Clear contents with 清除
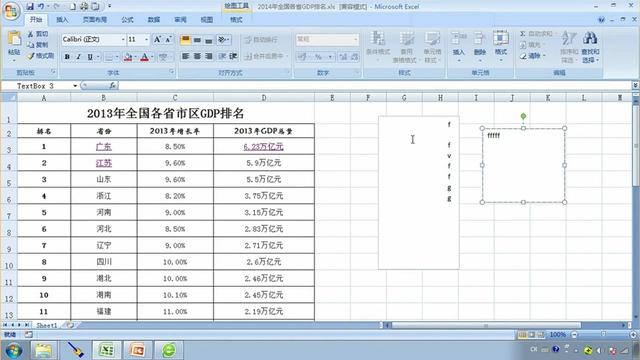 [533, 56]
